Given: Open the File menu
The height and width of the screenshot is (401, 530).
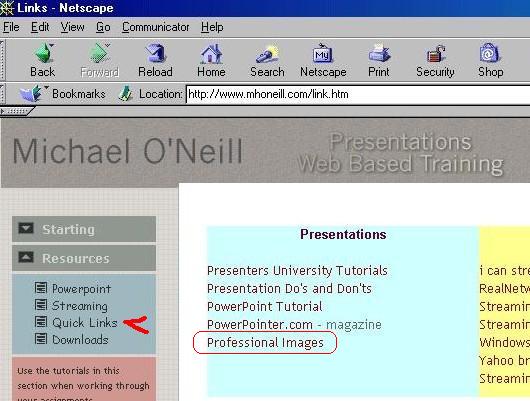Looking at the screenshot, I should pos(11,27).
